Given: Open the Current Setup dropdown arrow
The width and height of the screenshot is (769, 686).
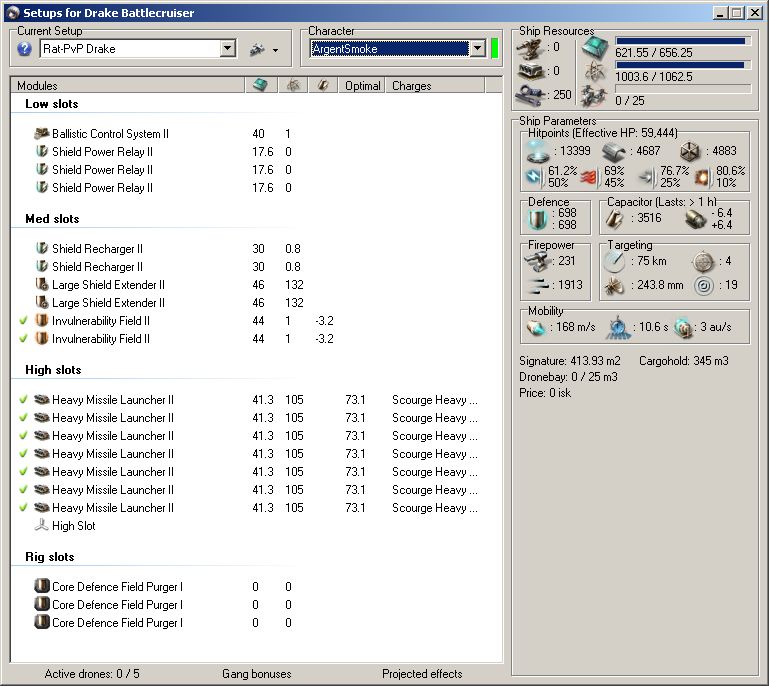Looking at the screenshot, I should (227, 49).
